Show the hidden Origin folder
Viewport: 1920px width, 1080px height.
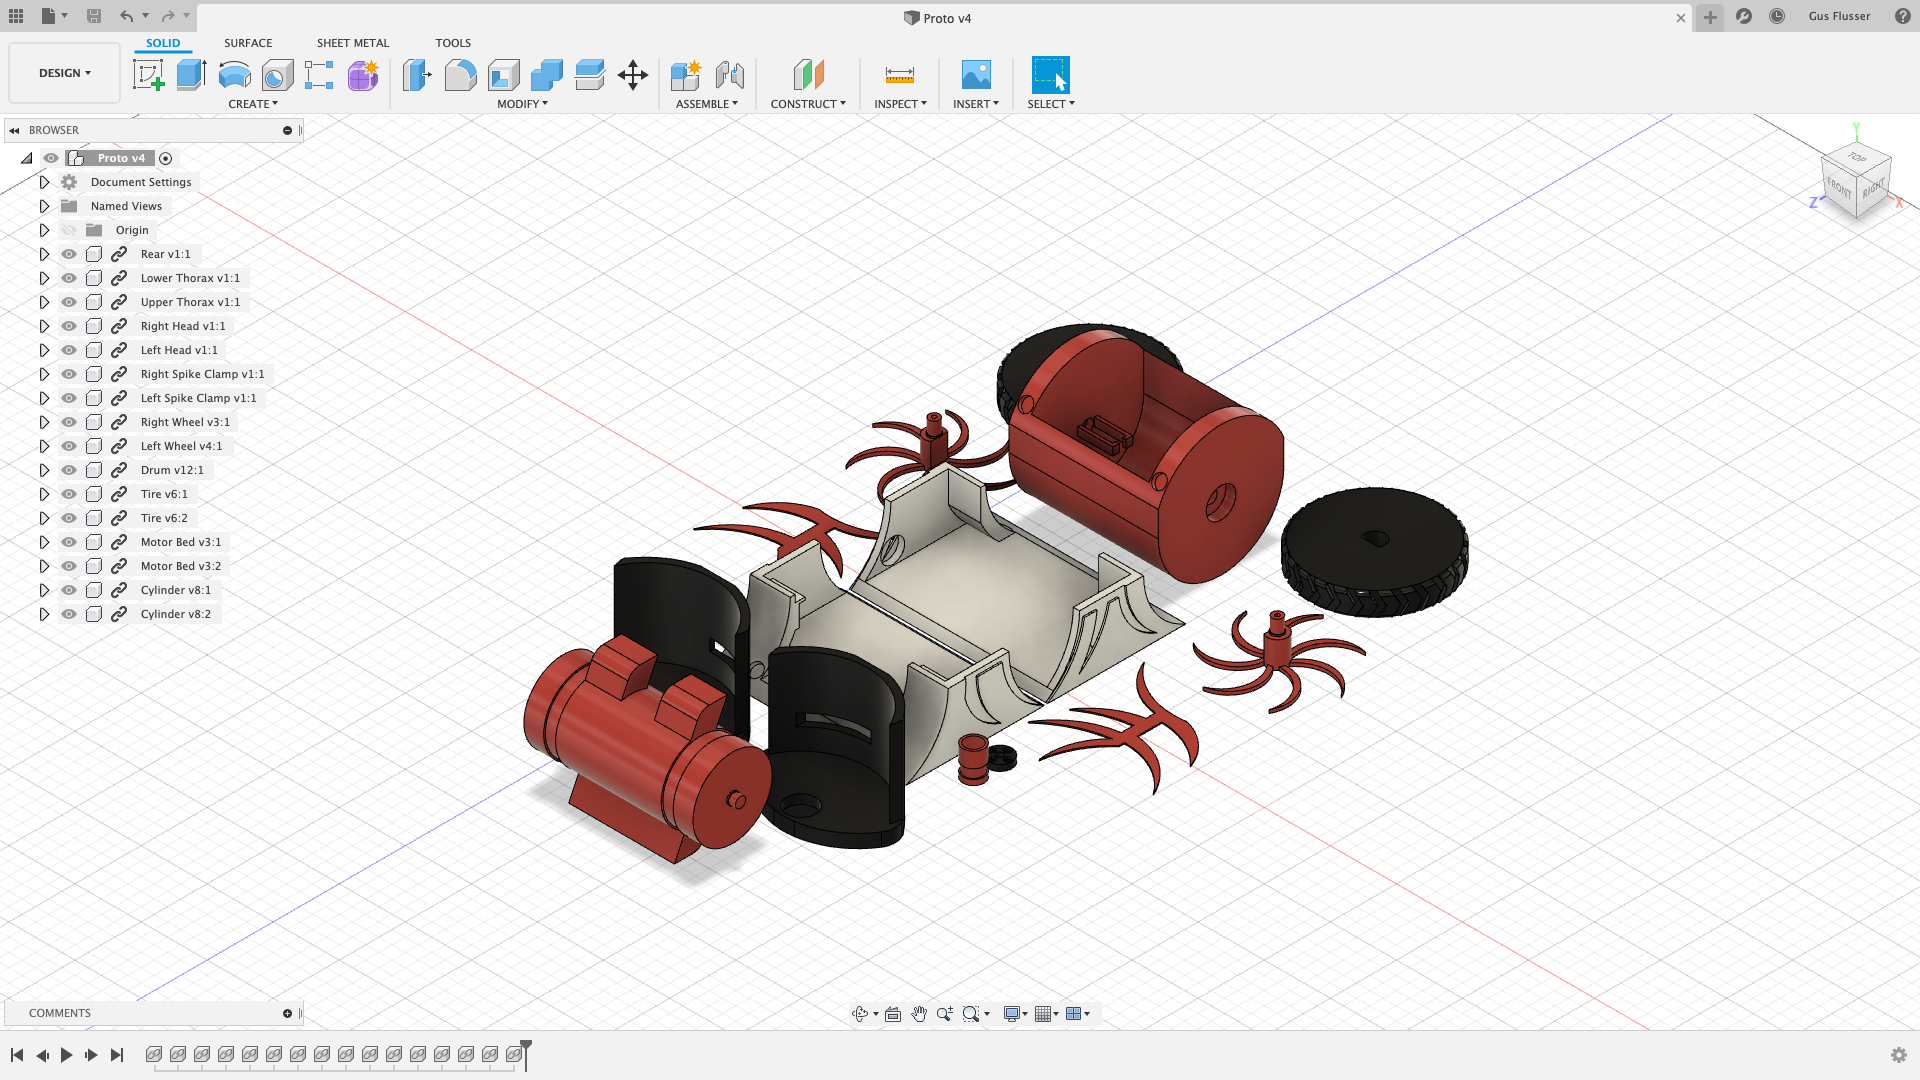[x=69, y=230]
